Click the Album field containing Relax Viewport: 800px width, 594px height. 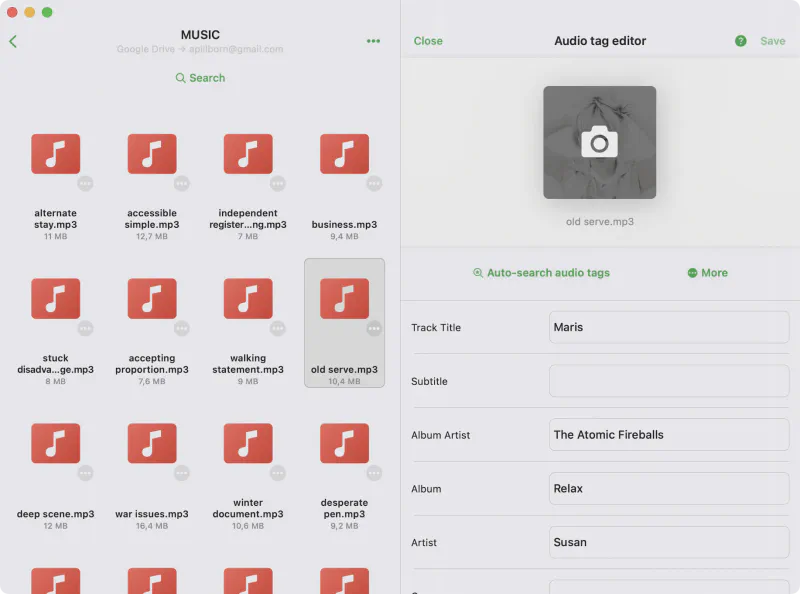pyautogui.click(x=668, y=489)
